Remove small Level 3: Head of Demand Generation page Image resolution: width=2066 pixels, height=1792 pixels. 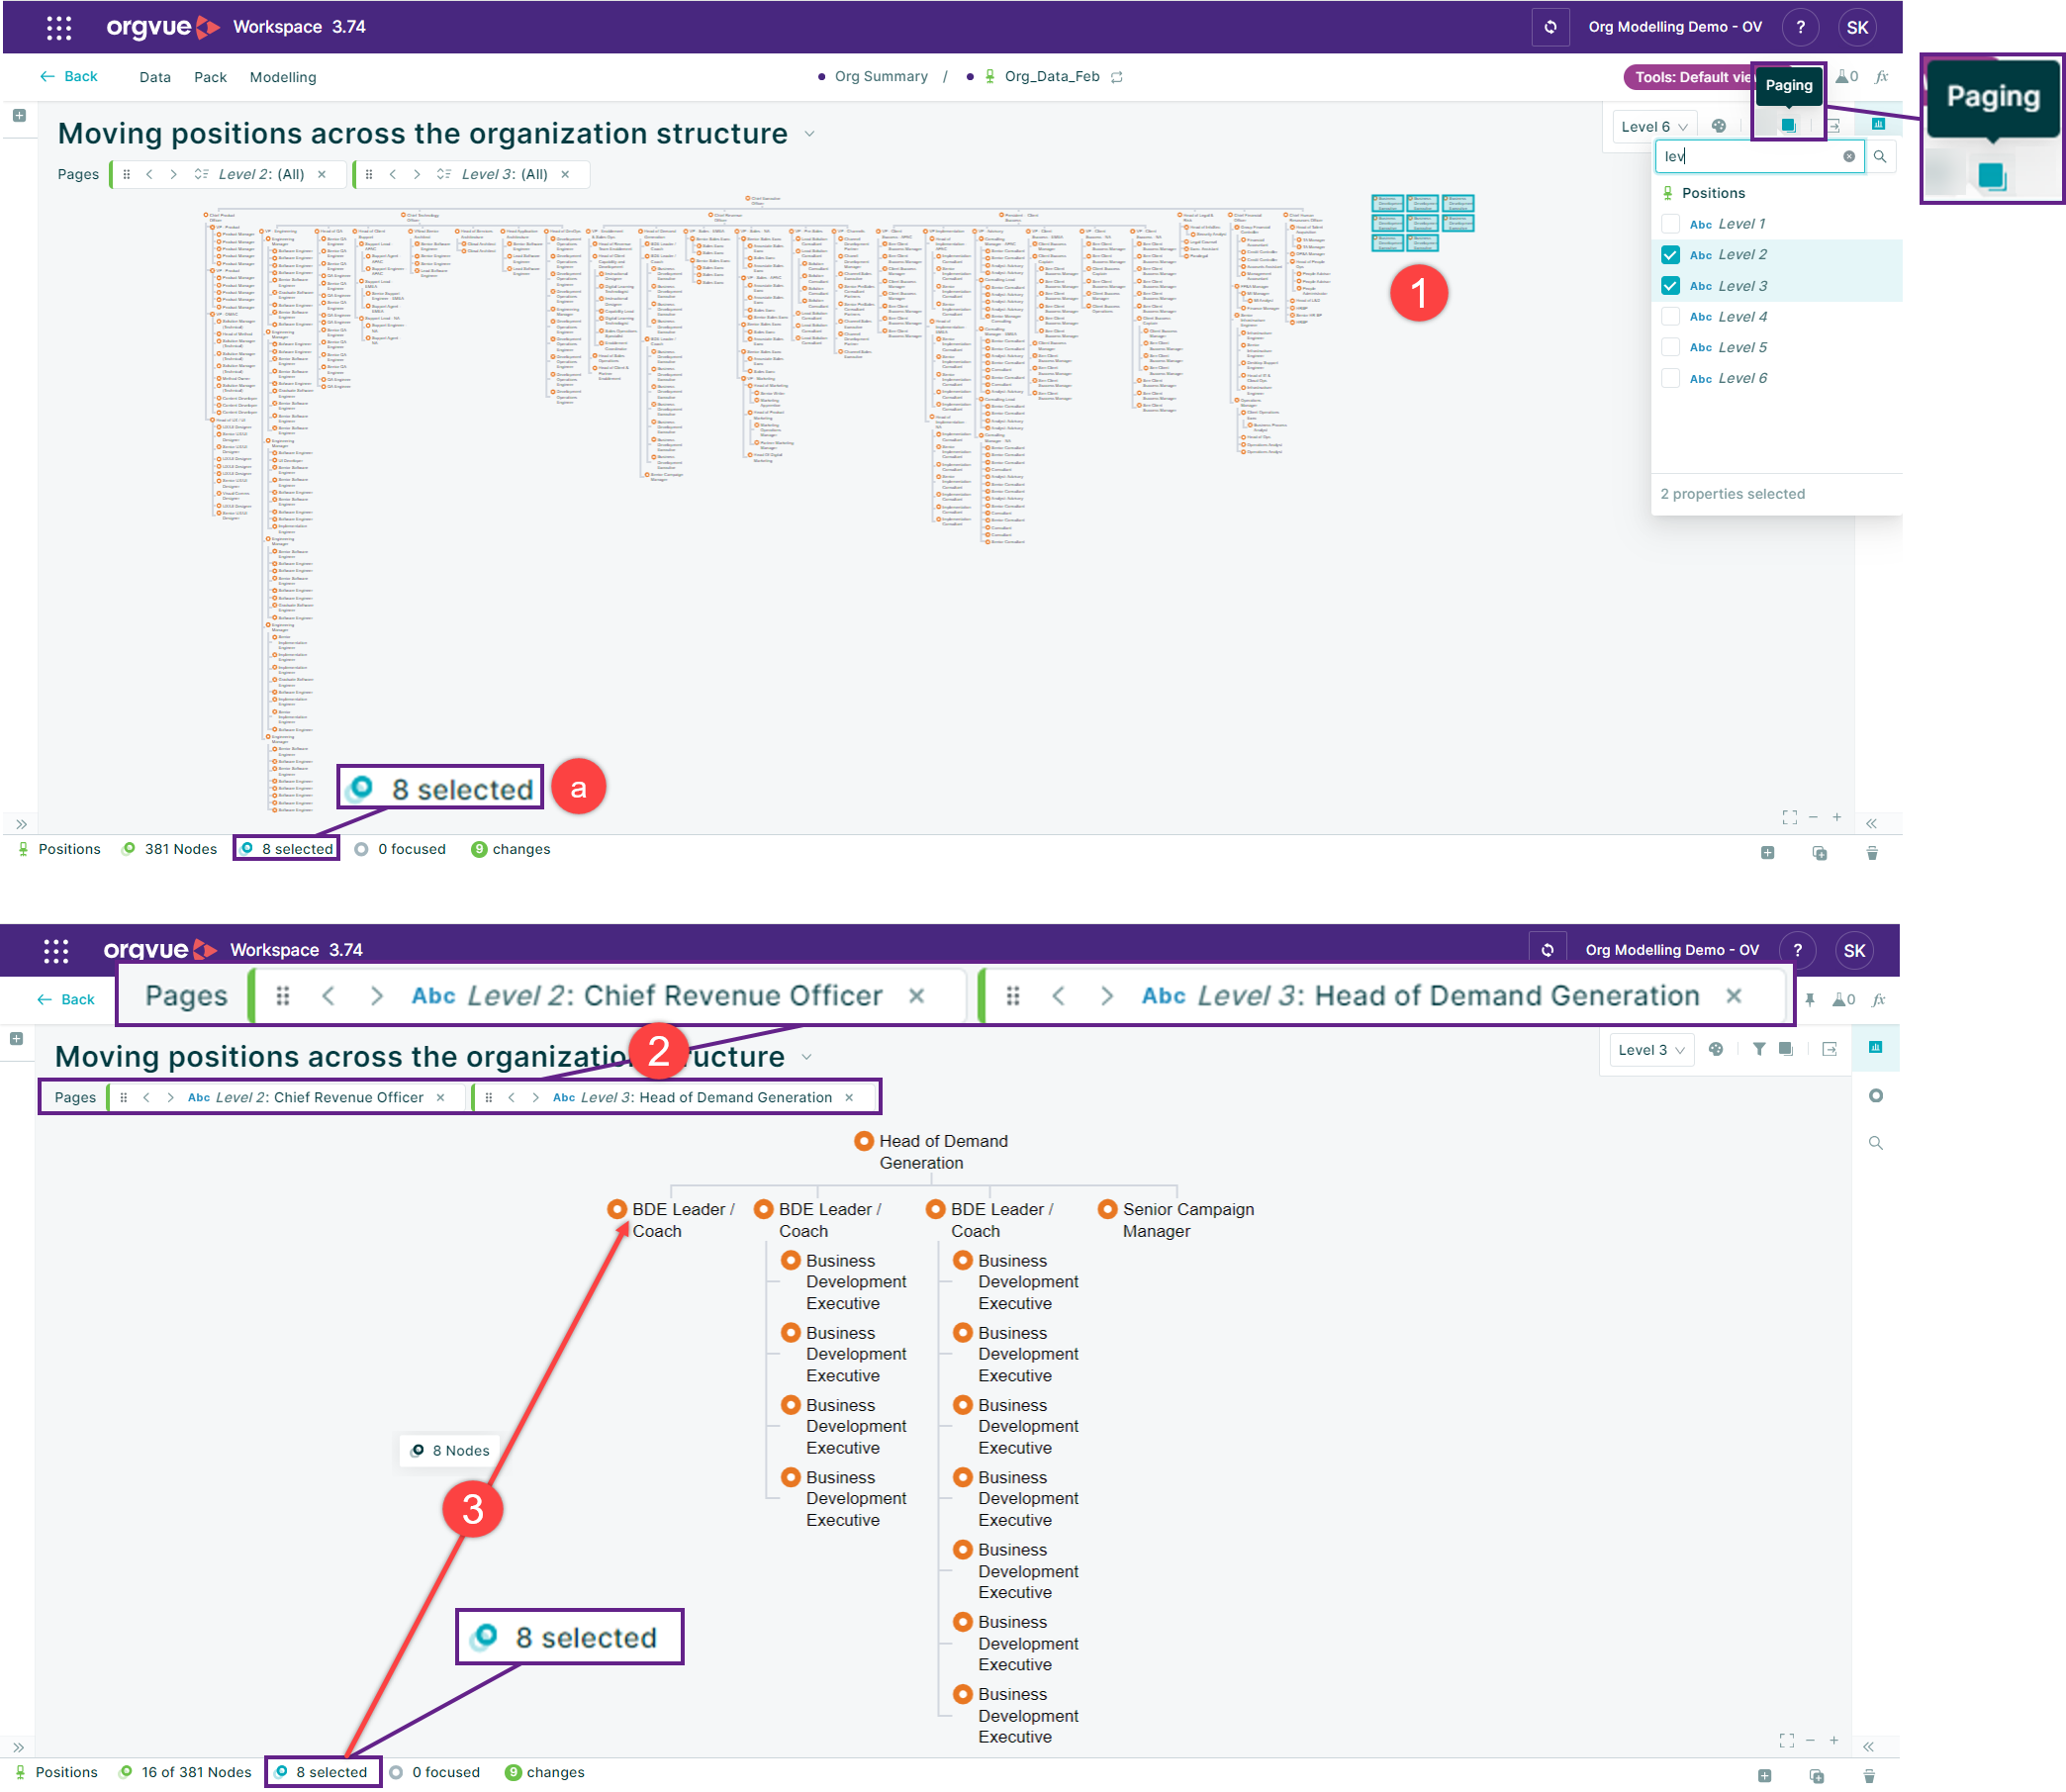pyautogui.click(x=849, y=1097)
